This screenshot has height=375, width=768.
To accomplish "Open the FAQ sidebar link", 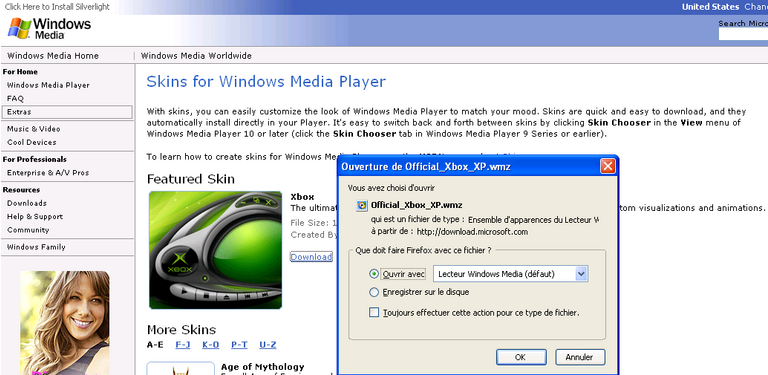I will pyautogui.click(x=15, y=98).
